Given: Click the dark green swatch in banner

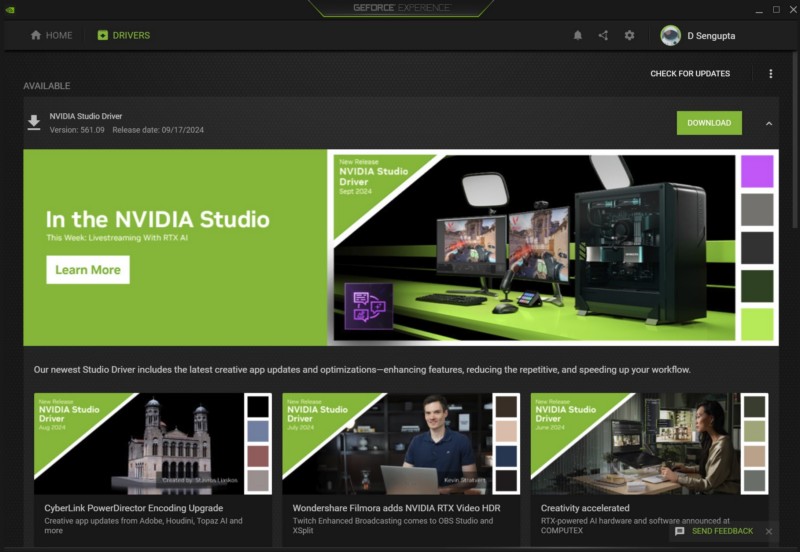Looking at the screenshot, I should point(757,286).
